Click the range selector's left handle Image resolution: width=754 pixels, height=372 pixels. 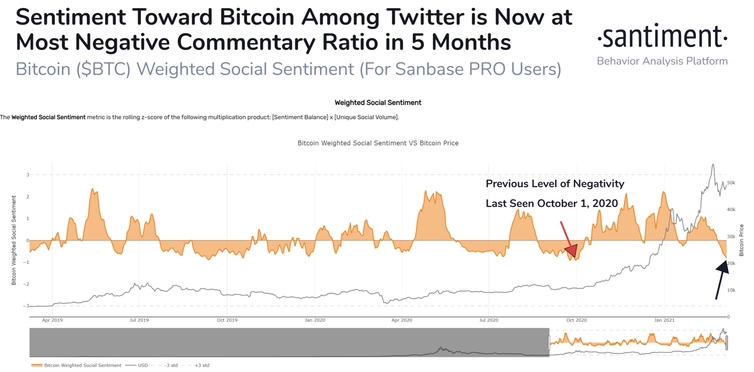[549, 343]
